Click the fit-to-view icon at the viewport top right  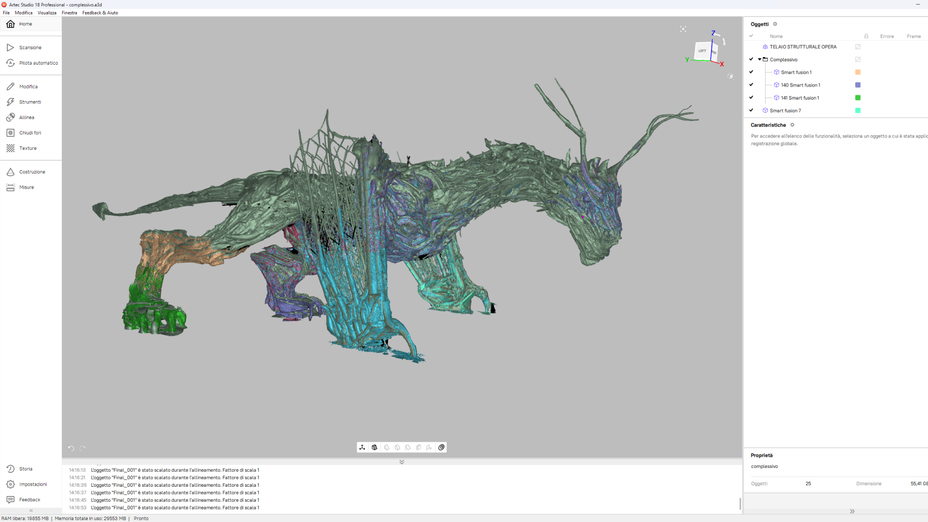[x=683, y=29]
